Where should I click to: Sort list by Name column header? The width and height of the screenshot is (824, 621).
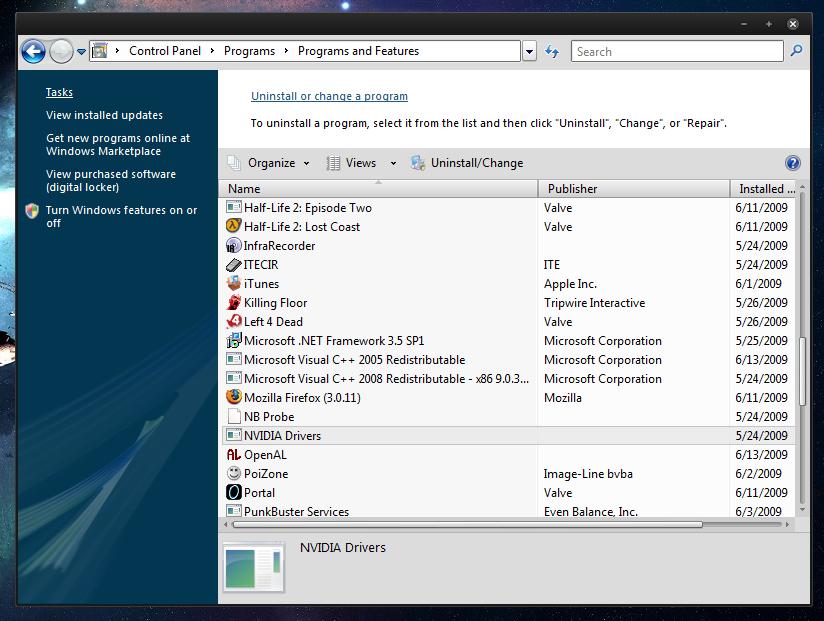click(x=378, y=189)
